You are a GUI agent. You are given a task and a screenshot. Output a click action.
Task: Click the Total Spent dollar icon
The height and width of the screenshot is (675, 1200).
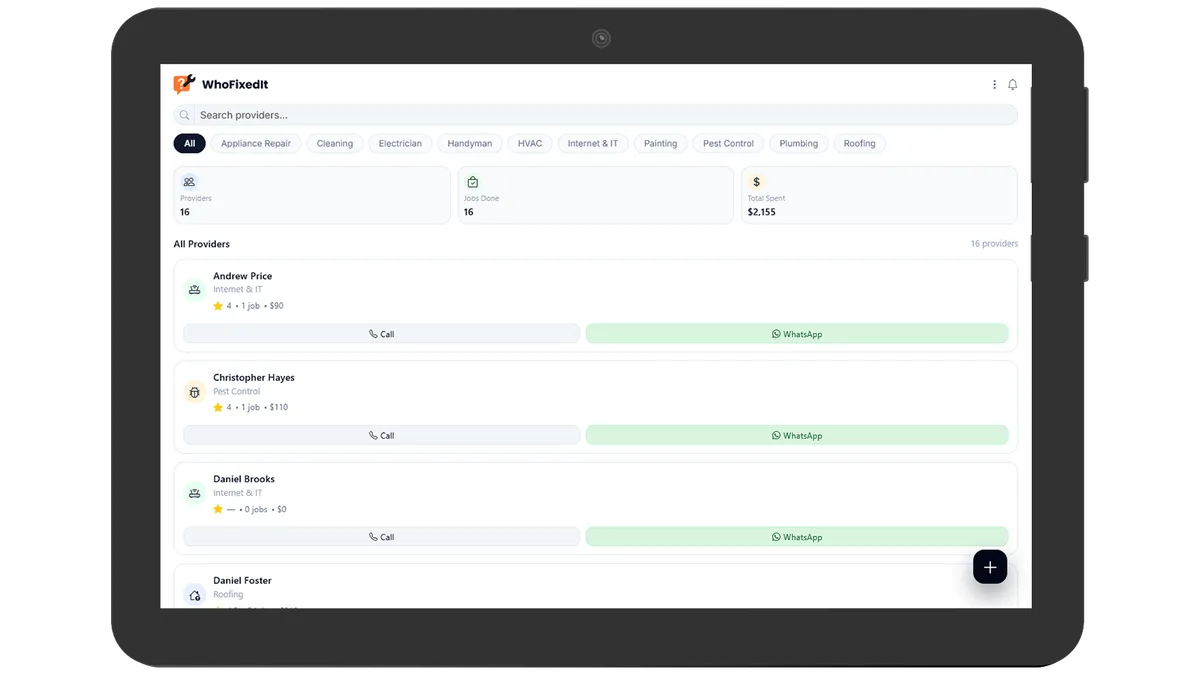coord(757,182)
